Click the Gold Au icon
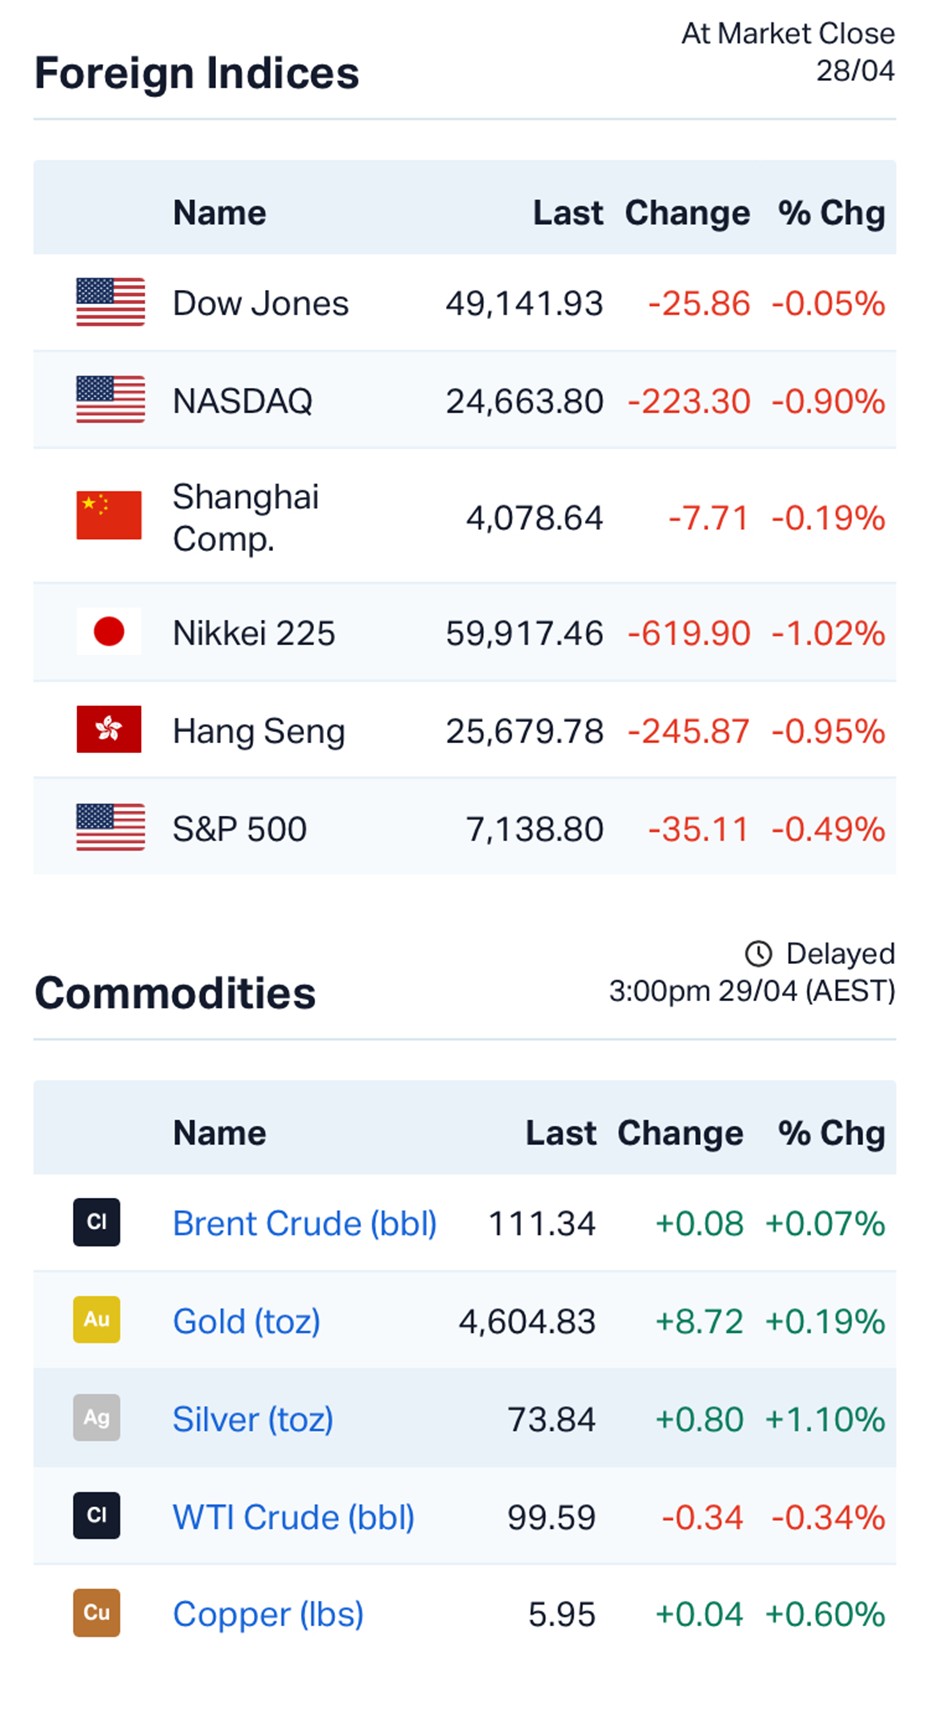This screenshot has width=936, height=1714. point(97,1320)
